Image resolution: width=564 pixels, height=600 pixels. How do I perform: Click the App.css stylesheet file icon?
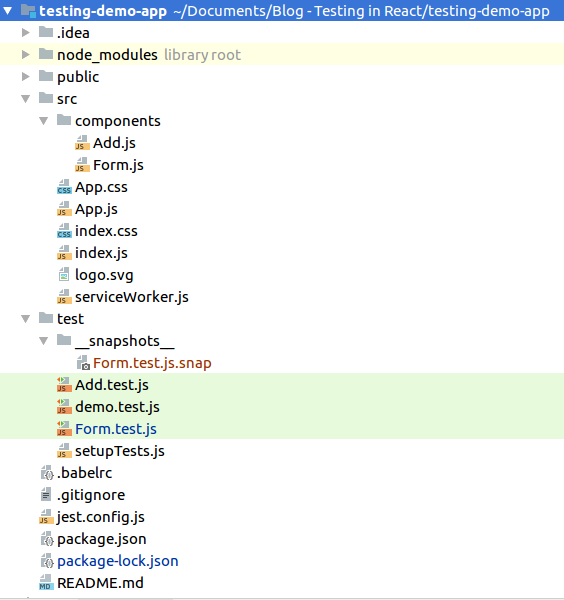[x=64, y=187]
